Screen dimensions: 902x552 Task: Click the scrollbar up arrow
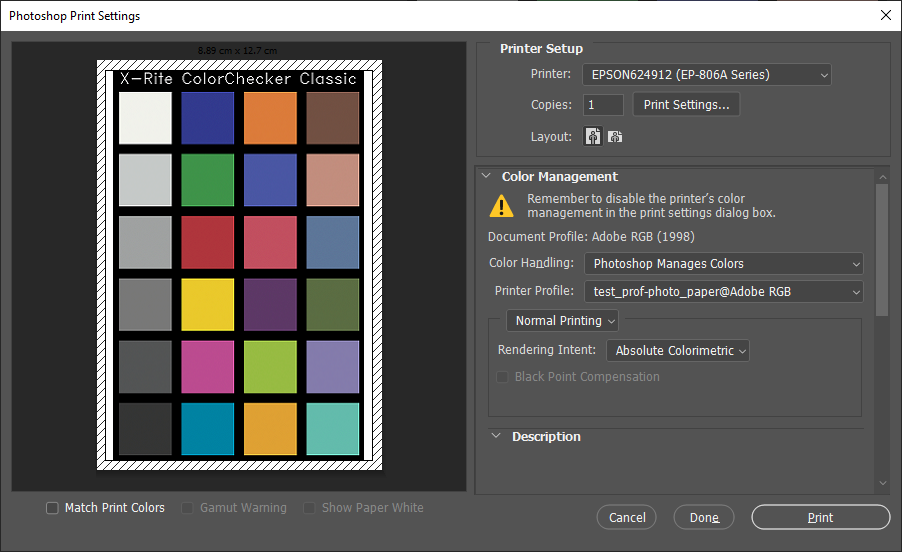[882, 175]
